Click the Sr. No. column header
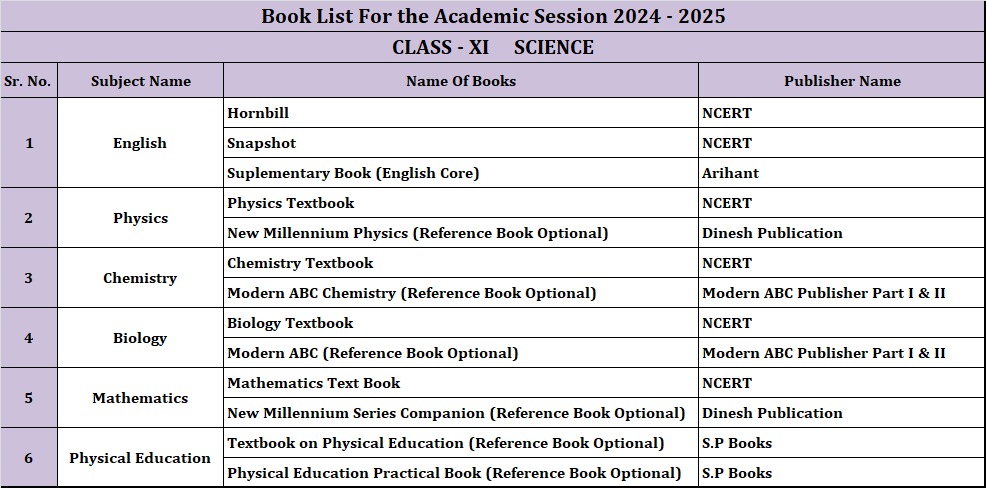The image size is (986, 488). (28, 81)
